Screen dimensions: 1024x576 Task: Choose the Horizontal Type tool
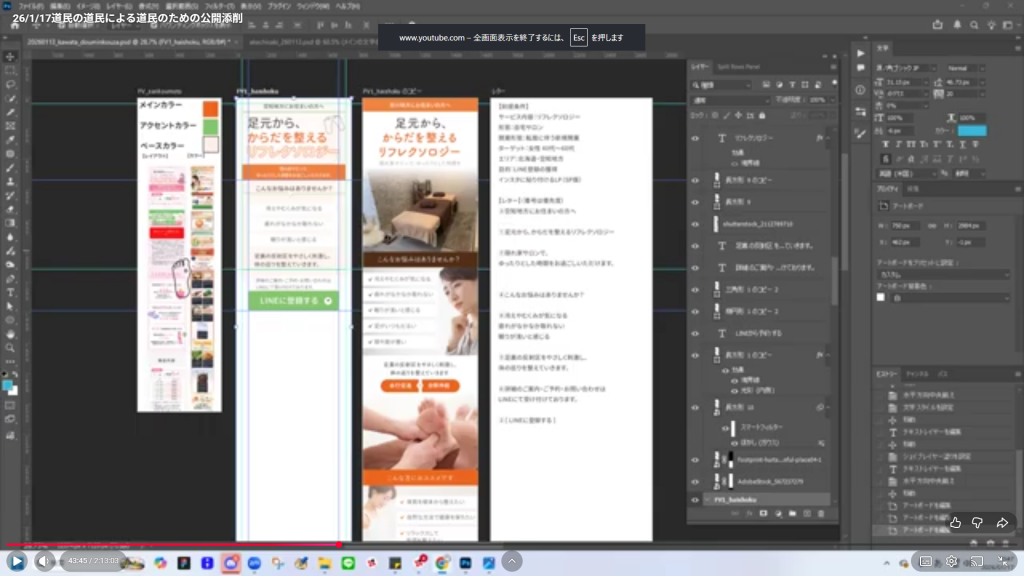click(x=10, y=293)
